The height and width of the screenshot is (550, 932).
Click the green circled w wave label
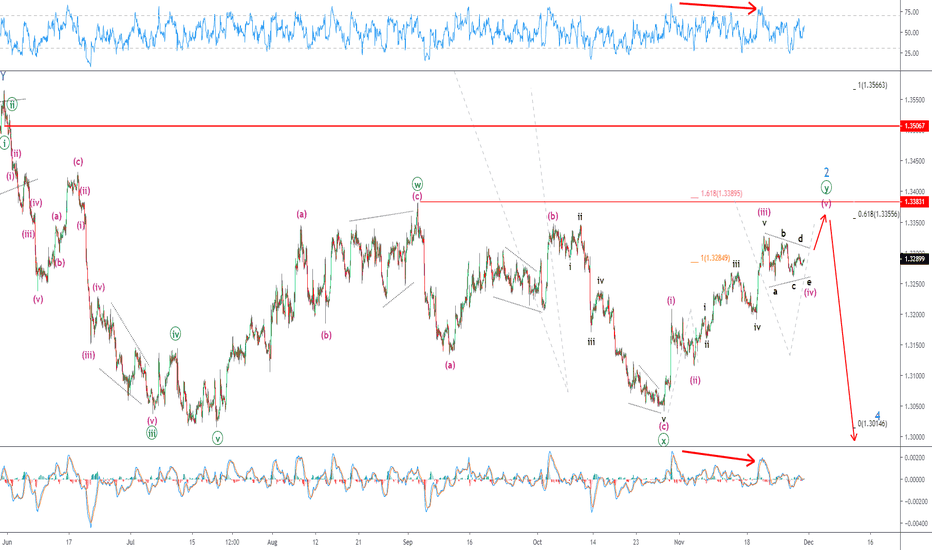click(417, 184)
